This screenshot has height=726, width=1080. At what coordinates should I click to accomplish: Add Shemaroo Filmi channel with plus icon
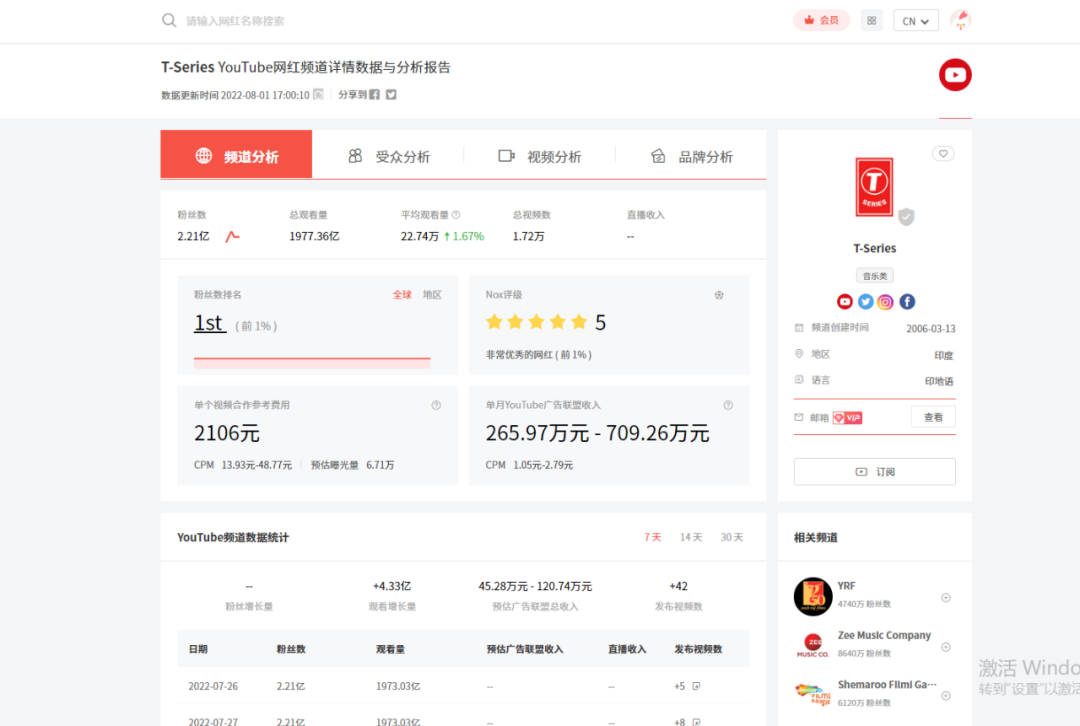pos(946,696)
